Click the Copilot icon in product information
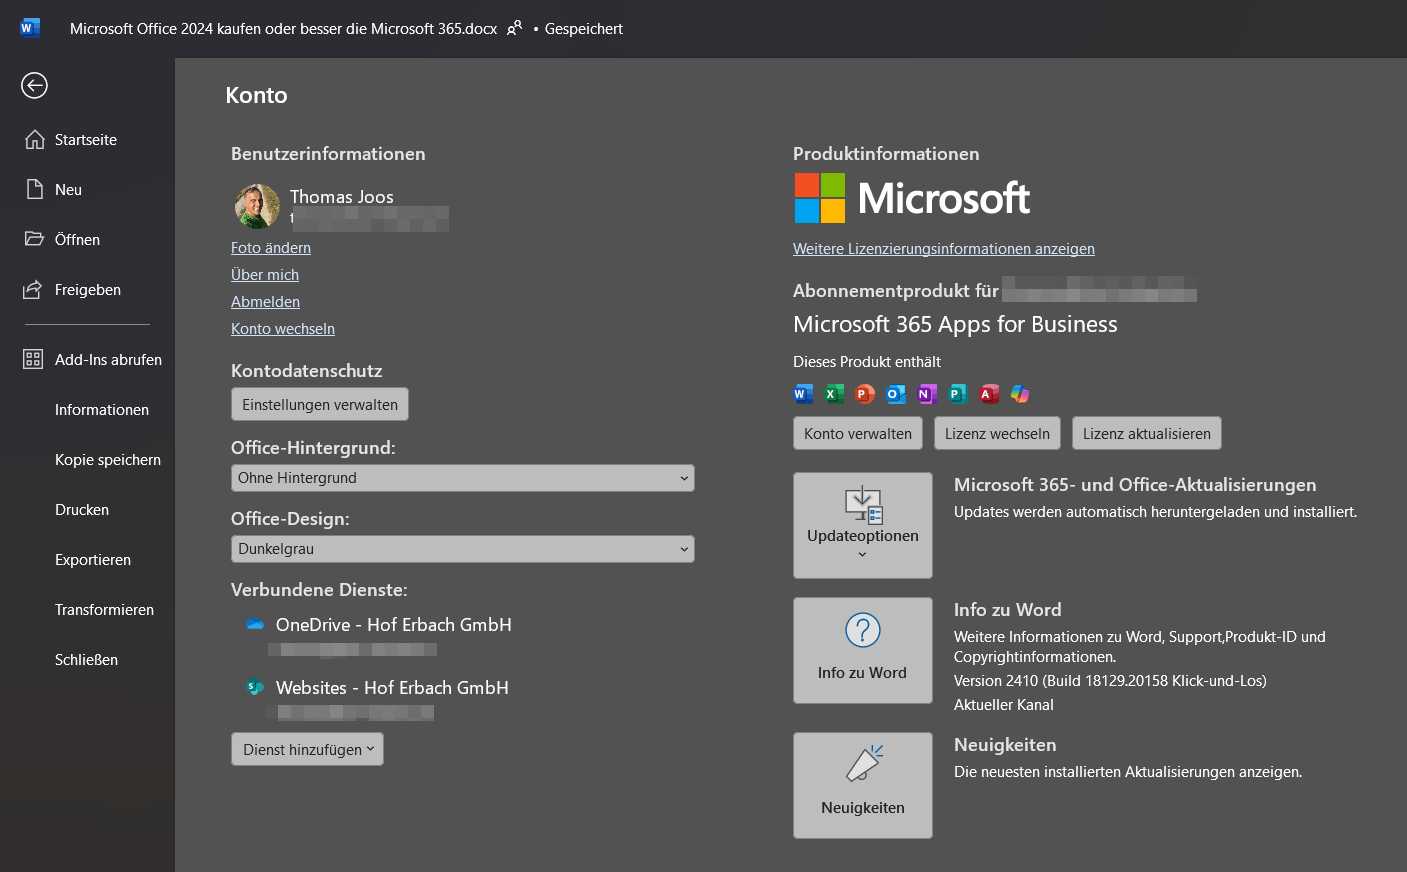The width and height of the screenshot is (1407, 872). point(1018,393)
